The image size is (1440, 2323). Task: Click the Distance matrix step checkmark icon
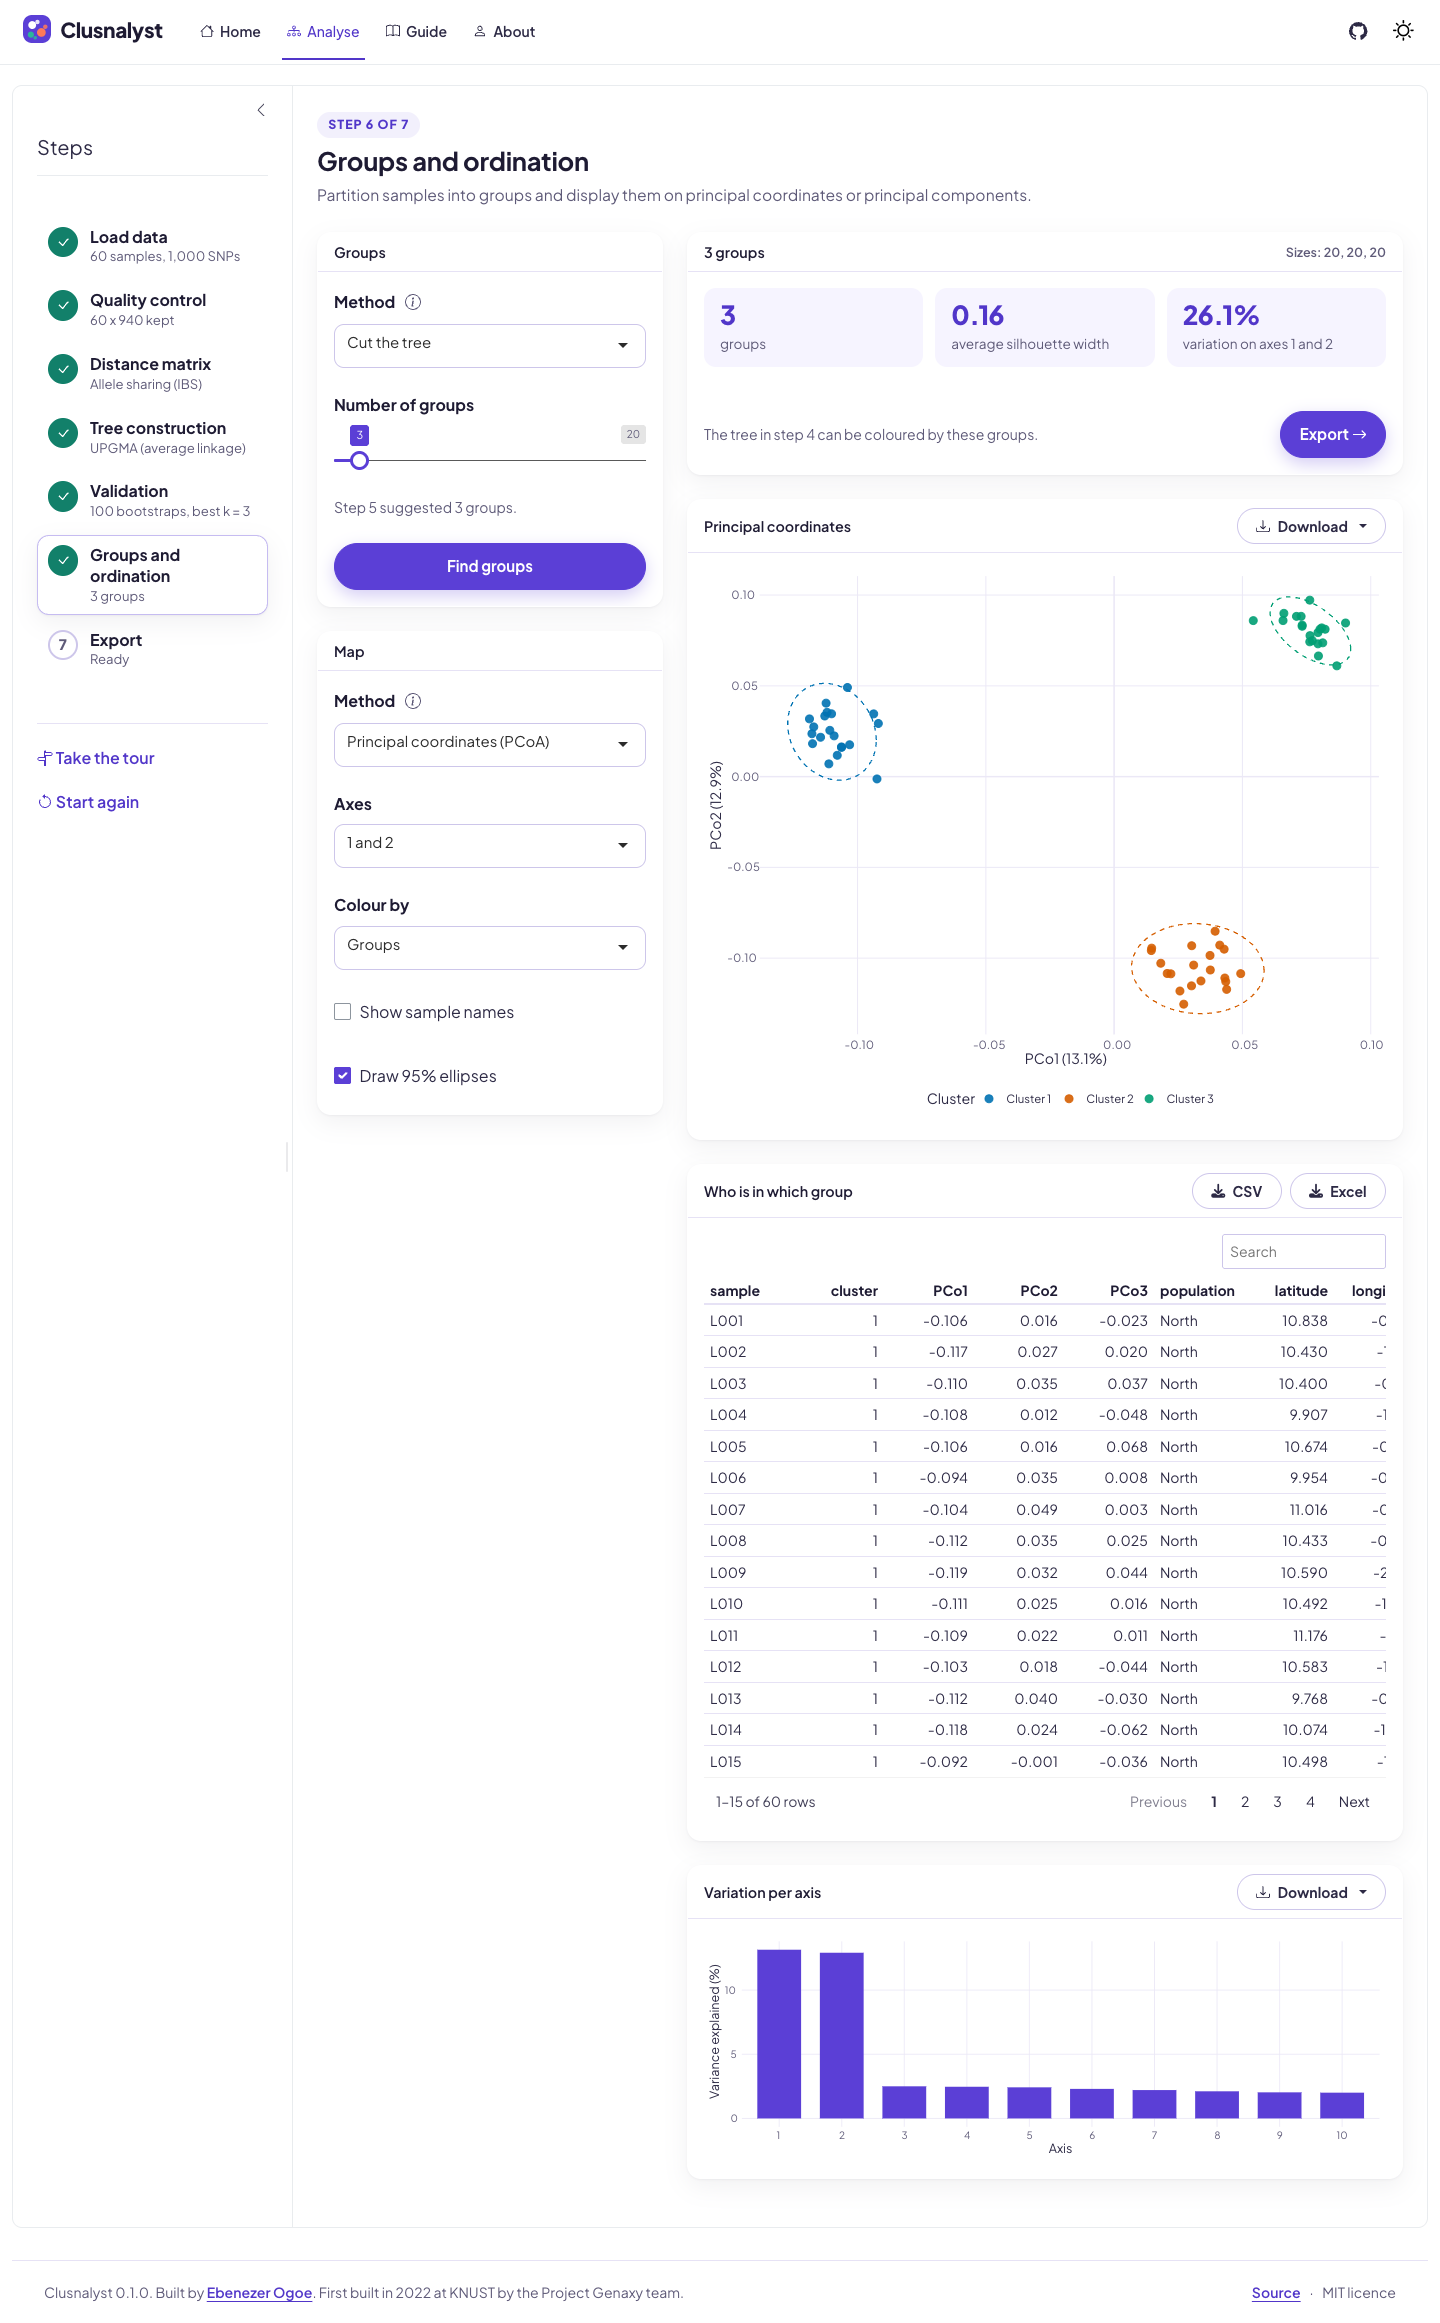63,370
